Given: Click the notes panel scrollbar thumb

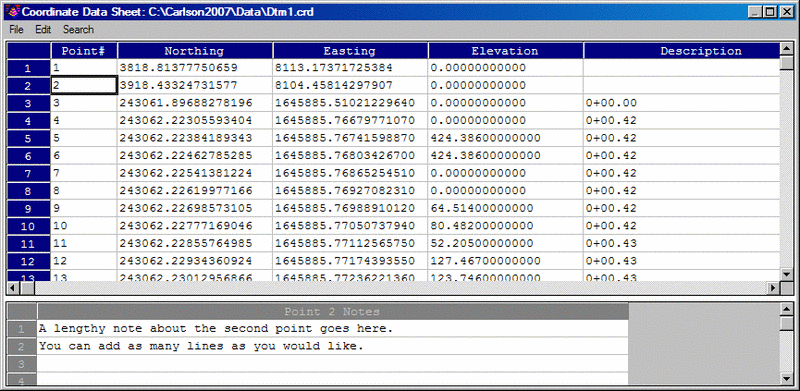Looking at the screenshot, I should pyautogui.click(x=787, y=323).
